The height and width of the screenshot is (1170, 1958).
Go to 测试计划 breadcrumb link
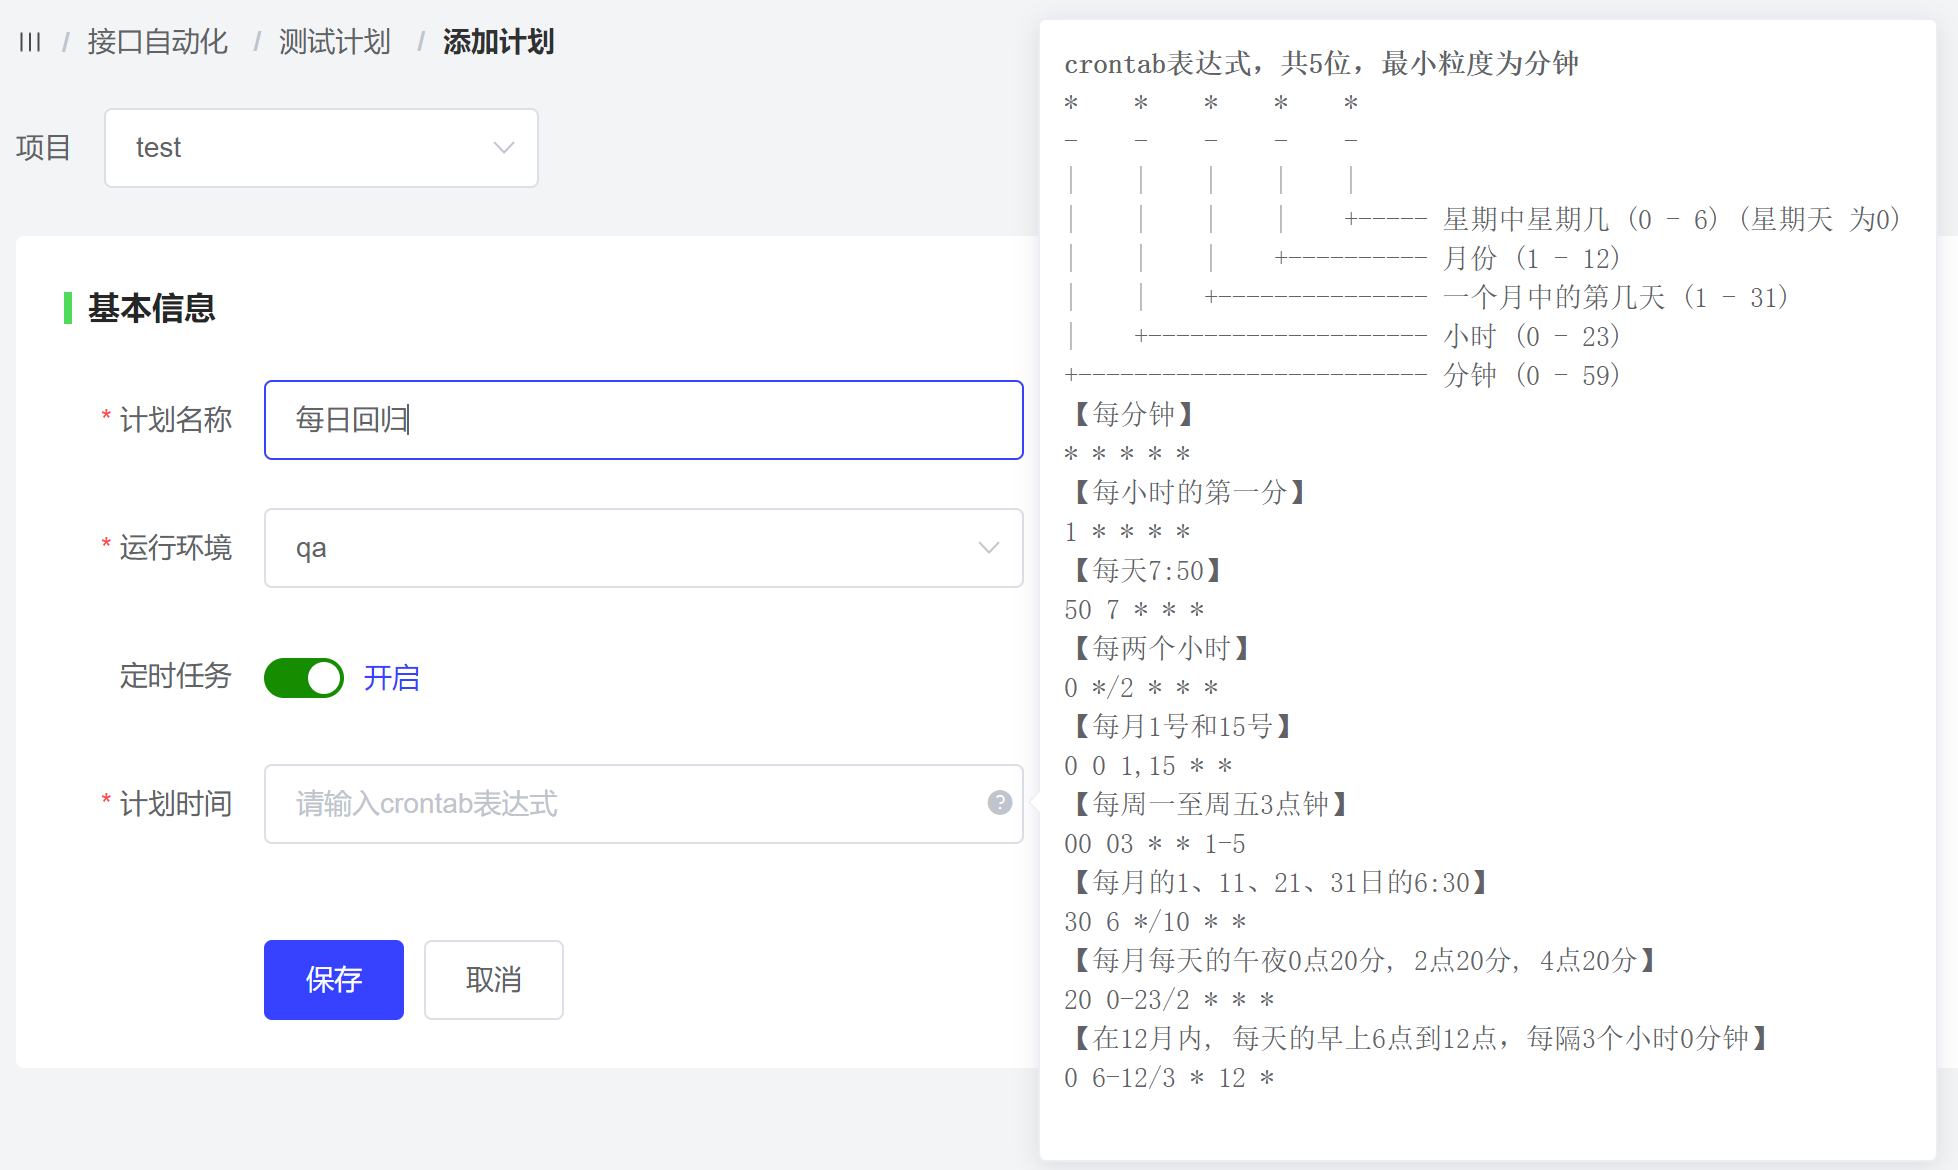point(334,42)
